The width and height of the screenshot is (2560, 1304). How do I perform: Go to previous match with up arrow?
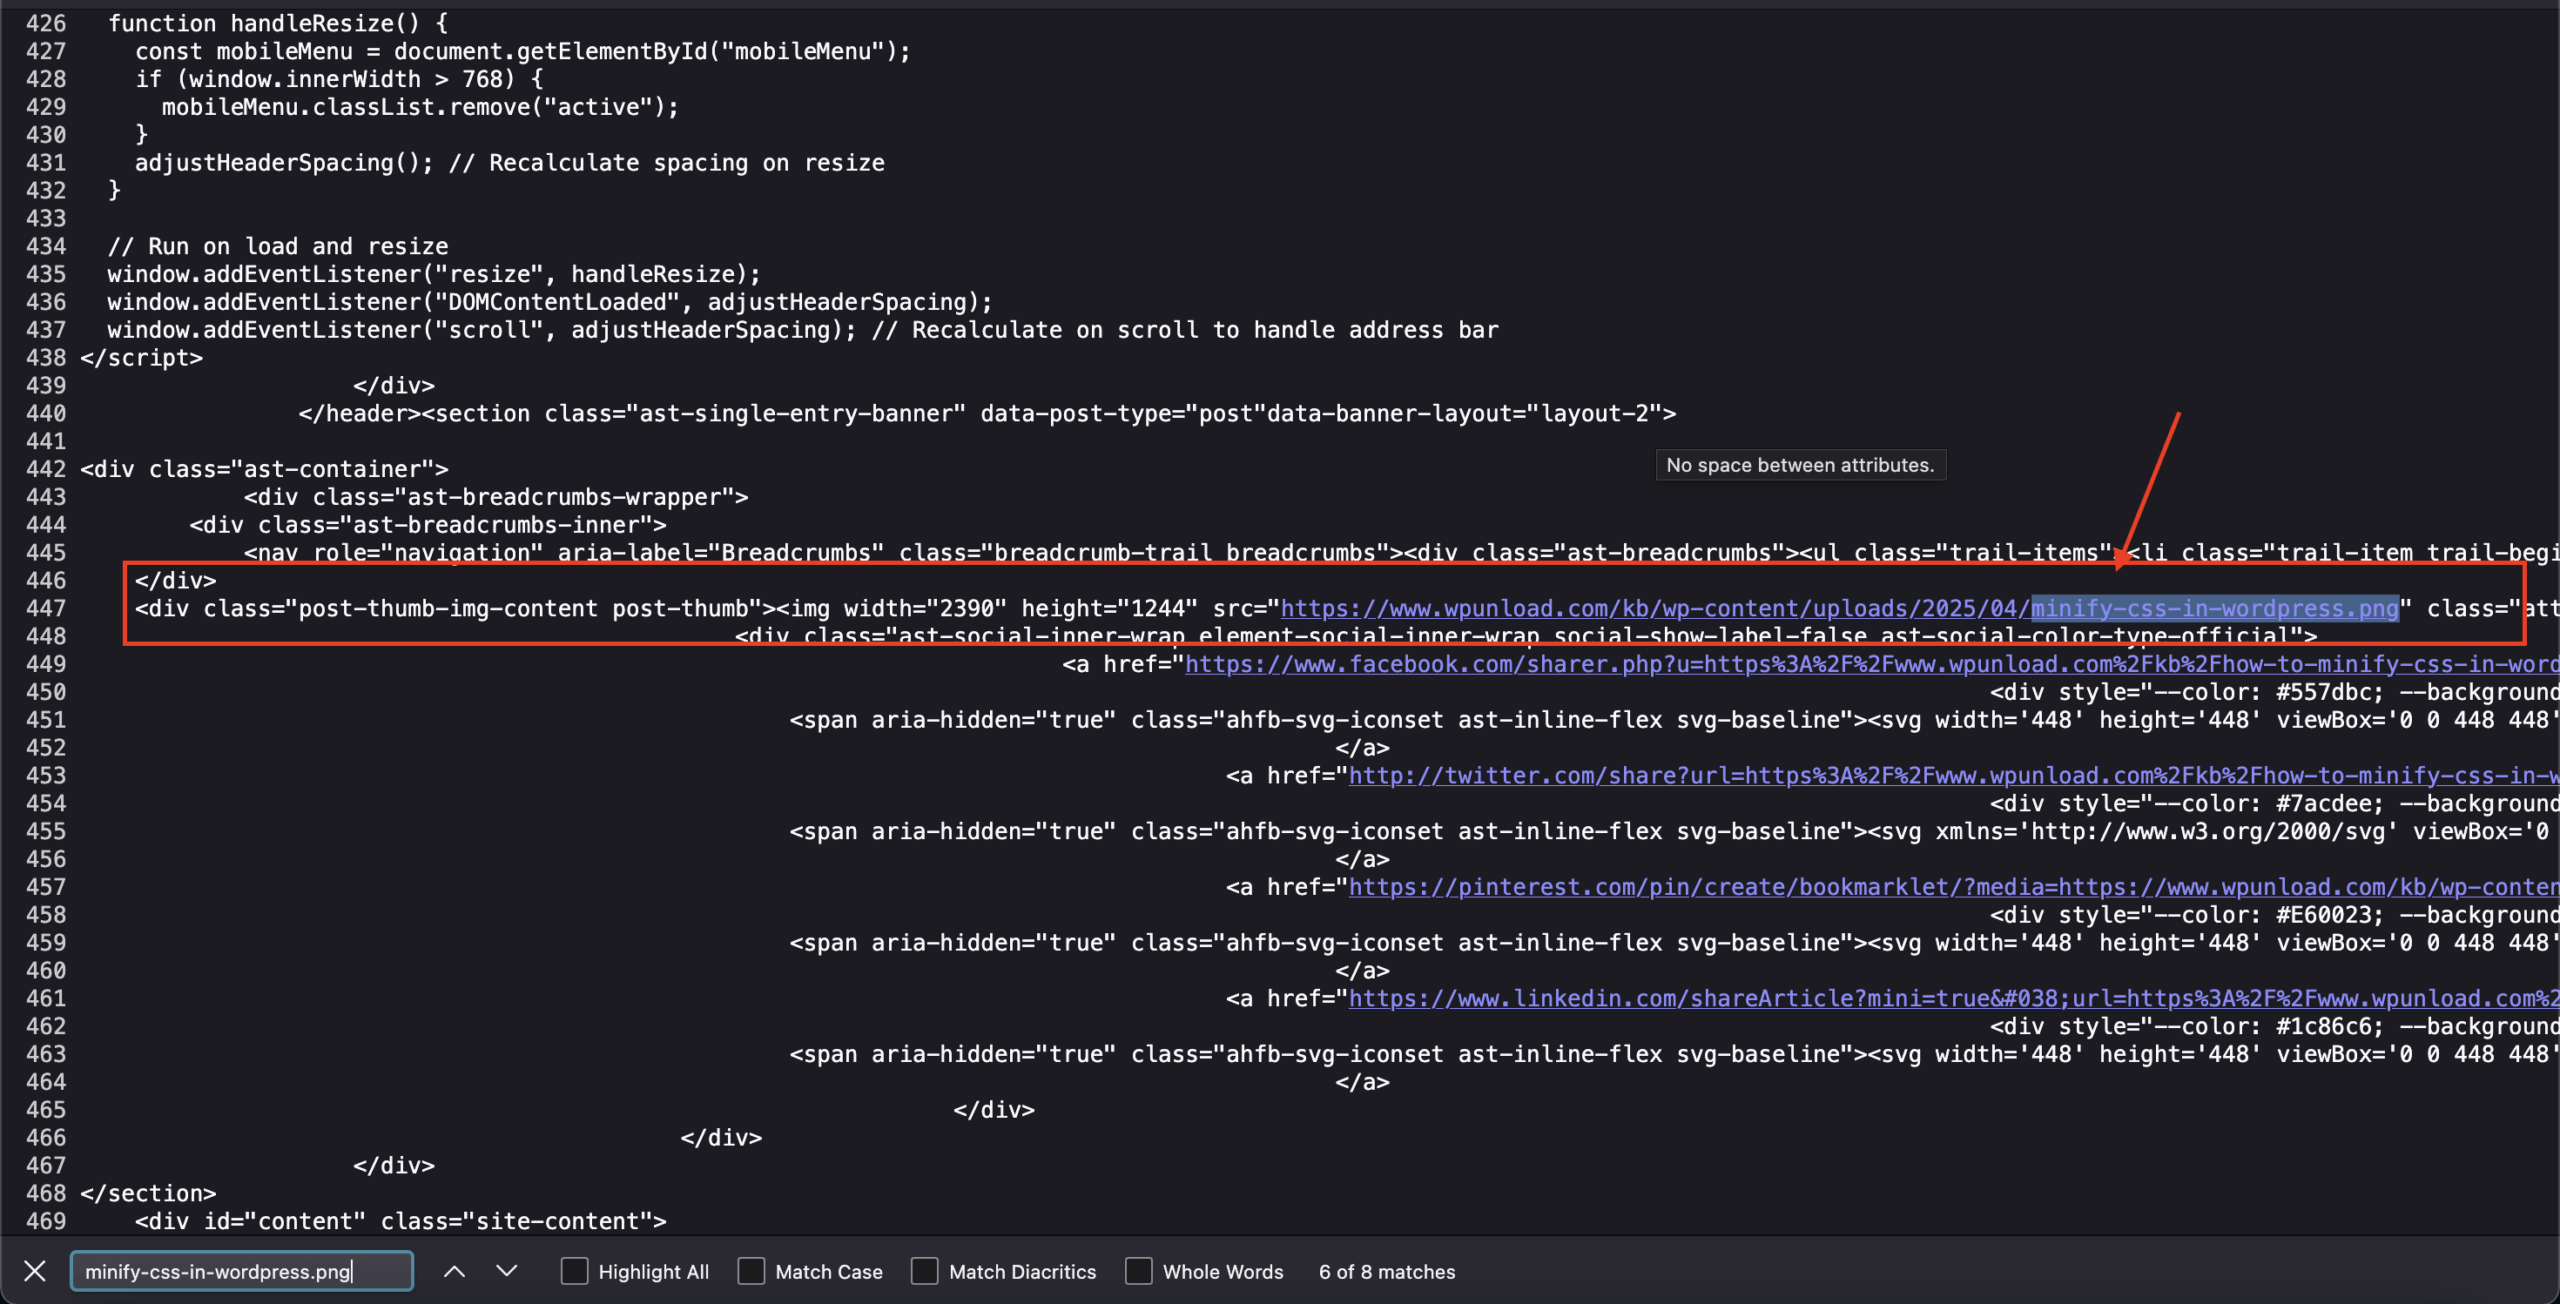pyautogui.click(x=454, y=1271)
